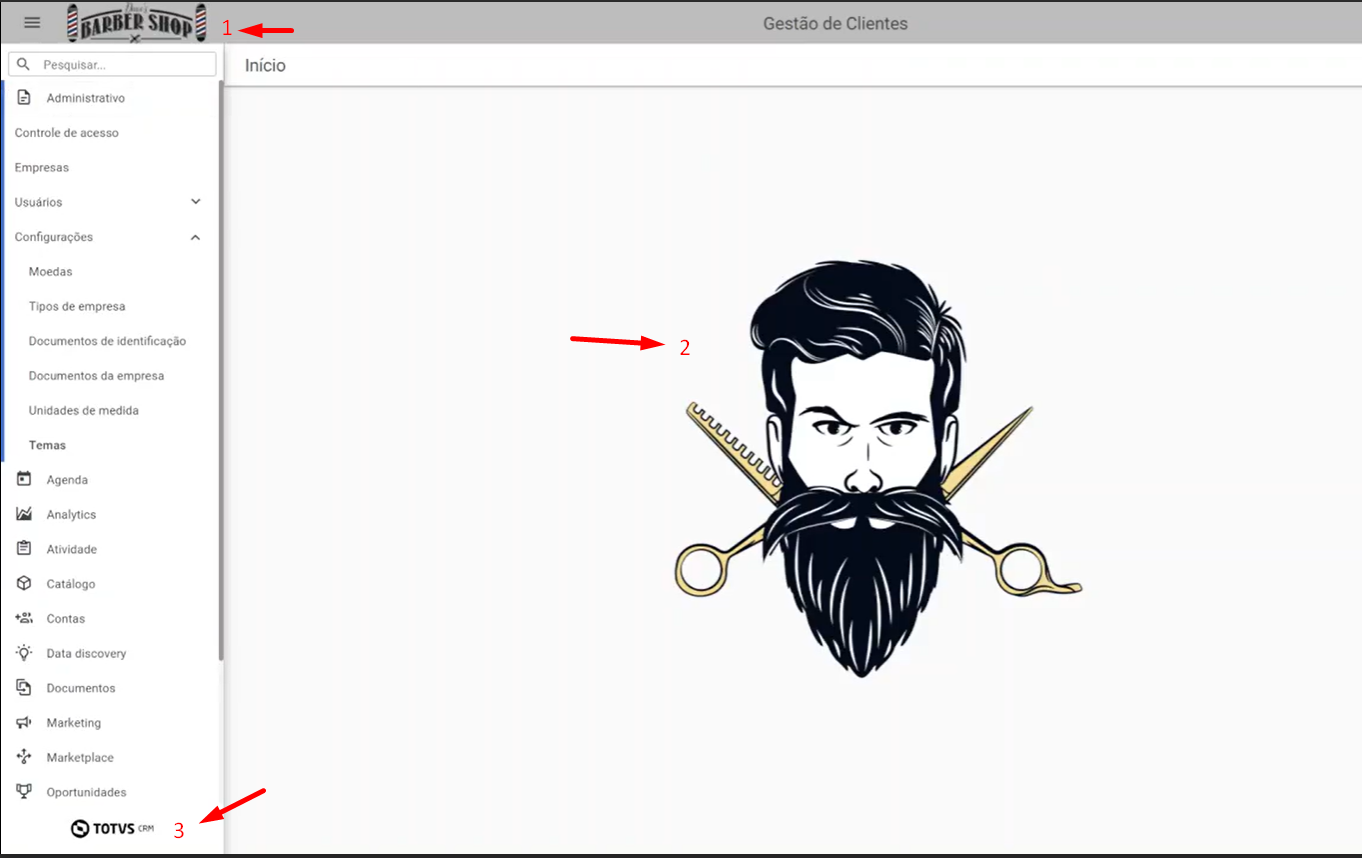
Task: Go to the Contas module
Action: tap(65, 619)
